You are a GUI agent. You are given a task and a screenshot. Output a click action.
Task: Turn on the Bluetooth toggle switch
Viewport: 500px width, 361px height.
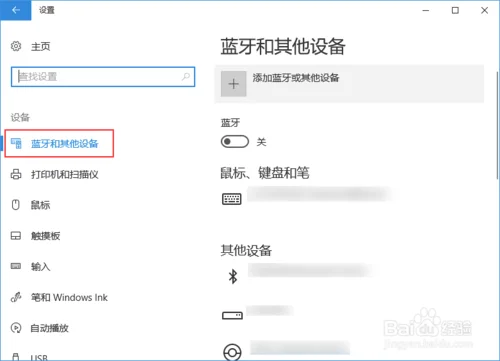click(x=235, y=142)
